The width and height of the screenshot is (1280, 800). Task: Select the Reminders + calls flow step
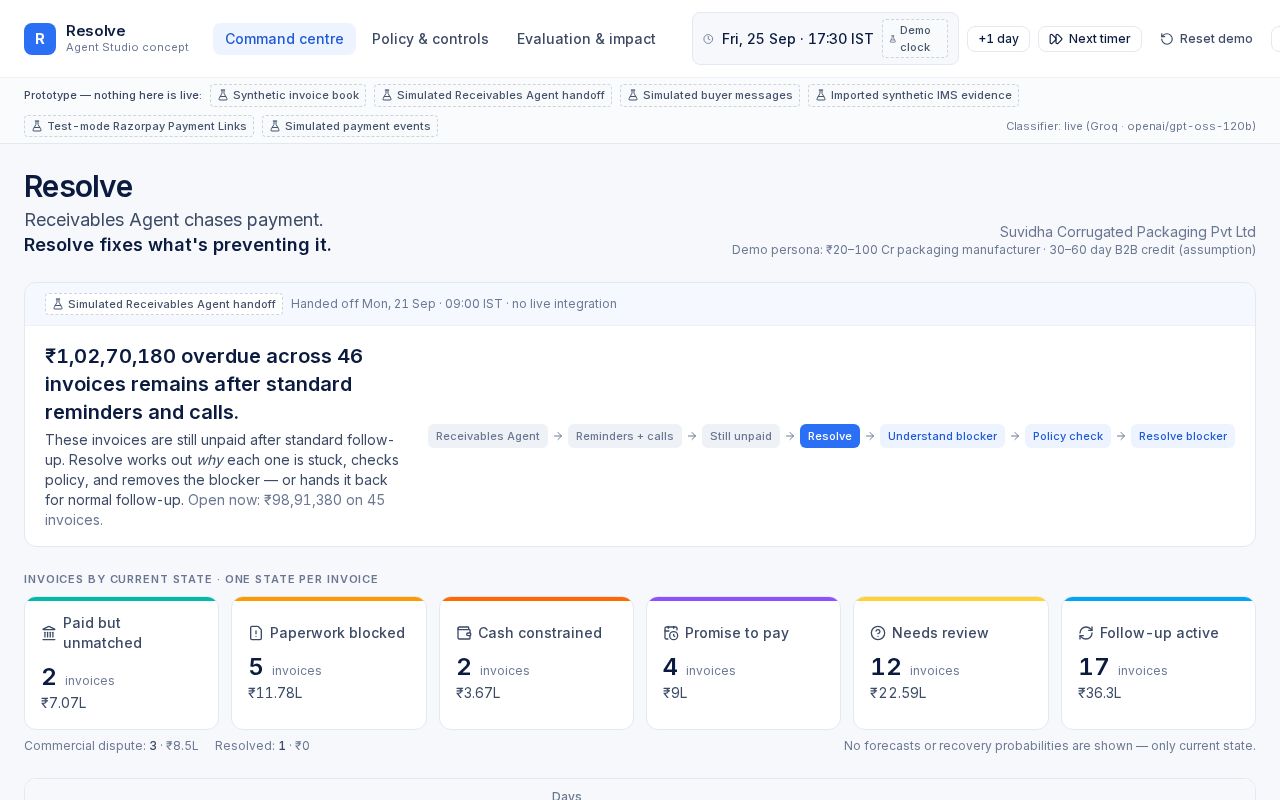coord(625,436)
